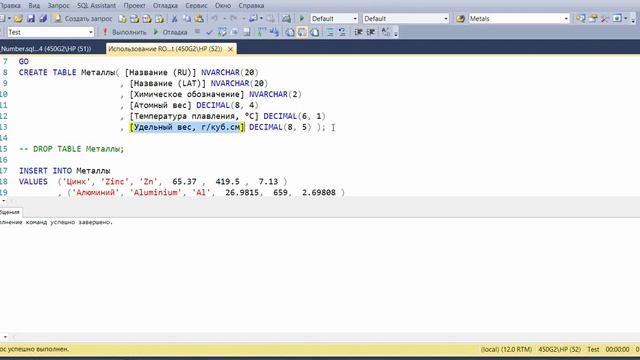Viewport: 640px width, 360px height.
Task: Click the Redo arrow icon
Action: (x=233, y=19)
